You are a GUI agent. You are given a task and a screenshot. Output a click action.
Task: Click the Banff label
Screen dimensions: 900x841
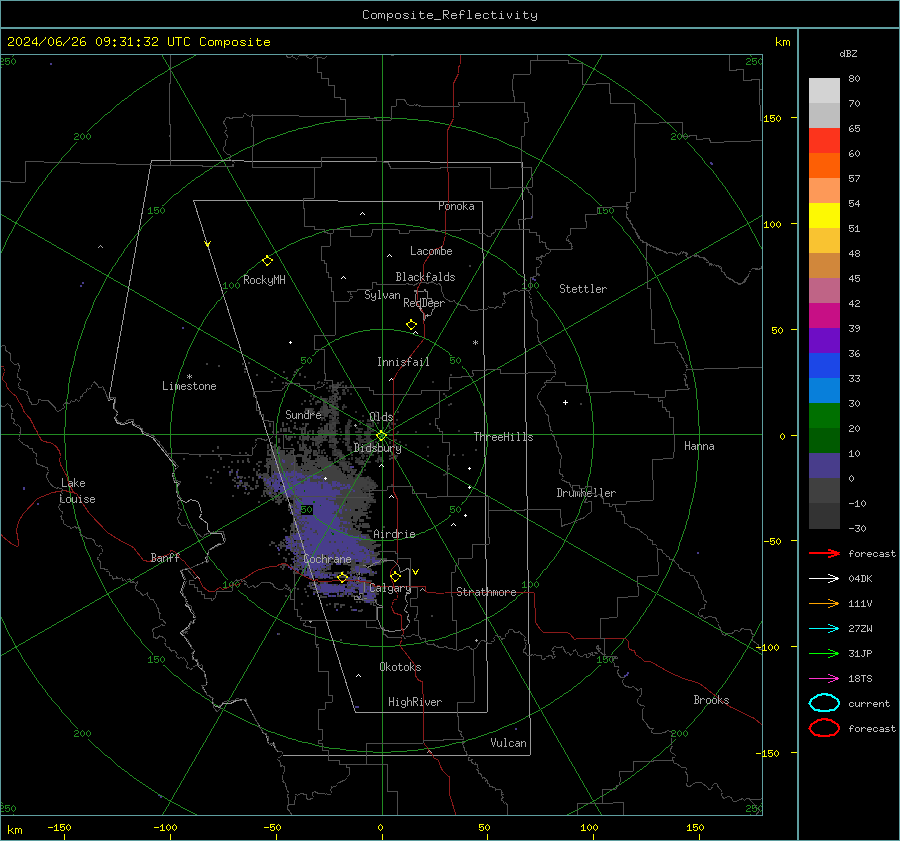(165, 557)
